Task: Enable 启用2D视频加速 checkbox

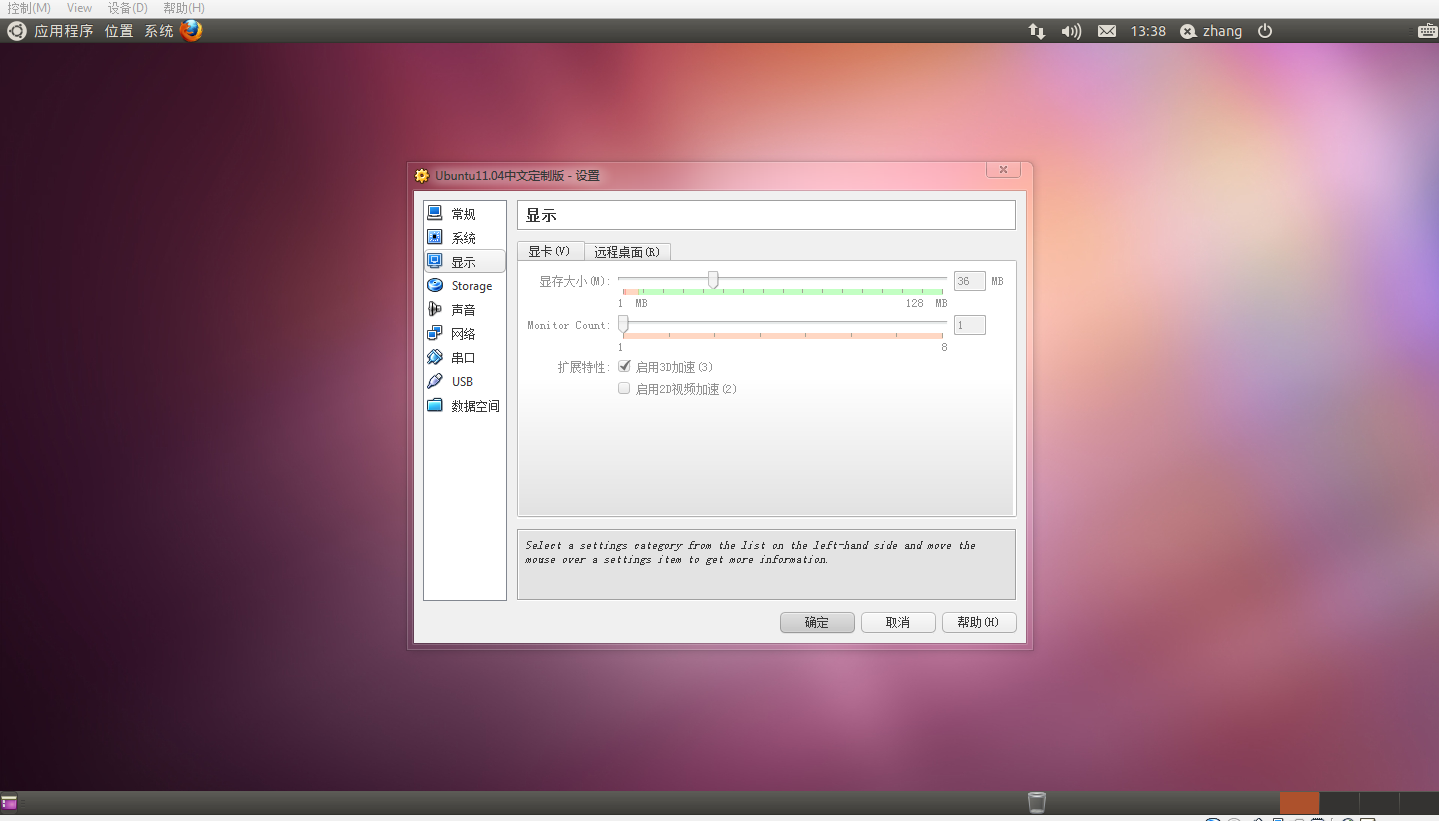Action: pyautogui.click(x=624, y=389)
